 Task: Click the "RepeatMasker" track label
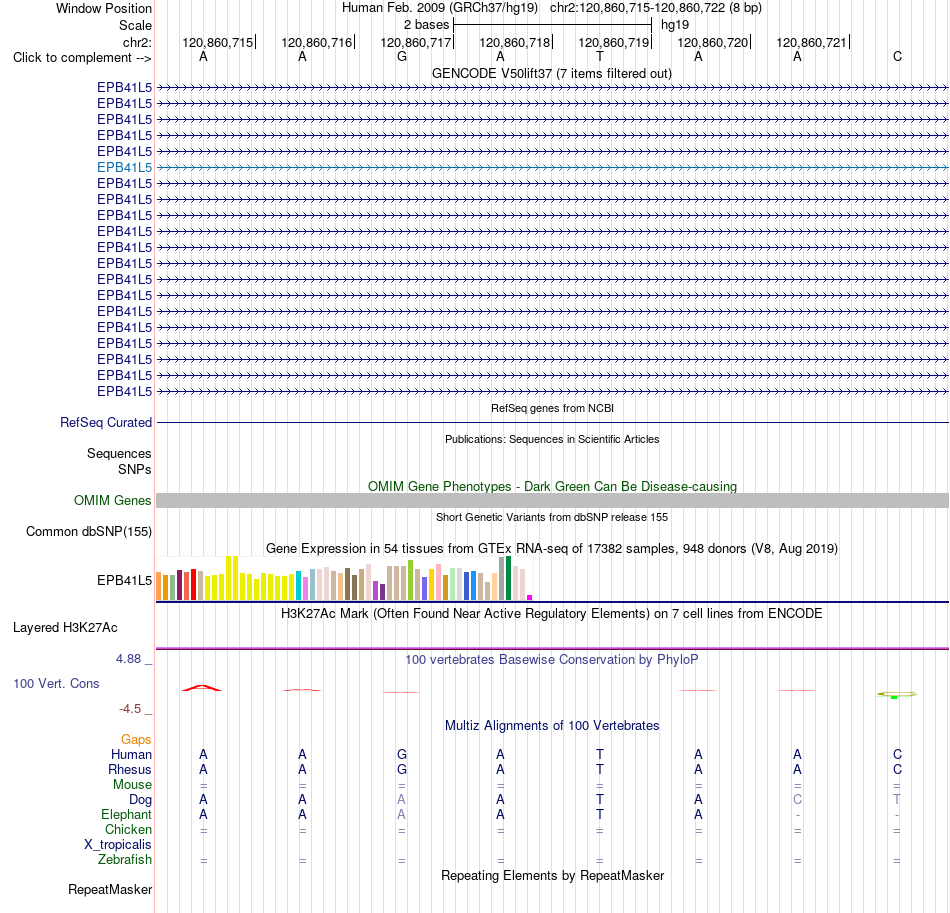click(x=110, y=890)
